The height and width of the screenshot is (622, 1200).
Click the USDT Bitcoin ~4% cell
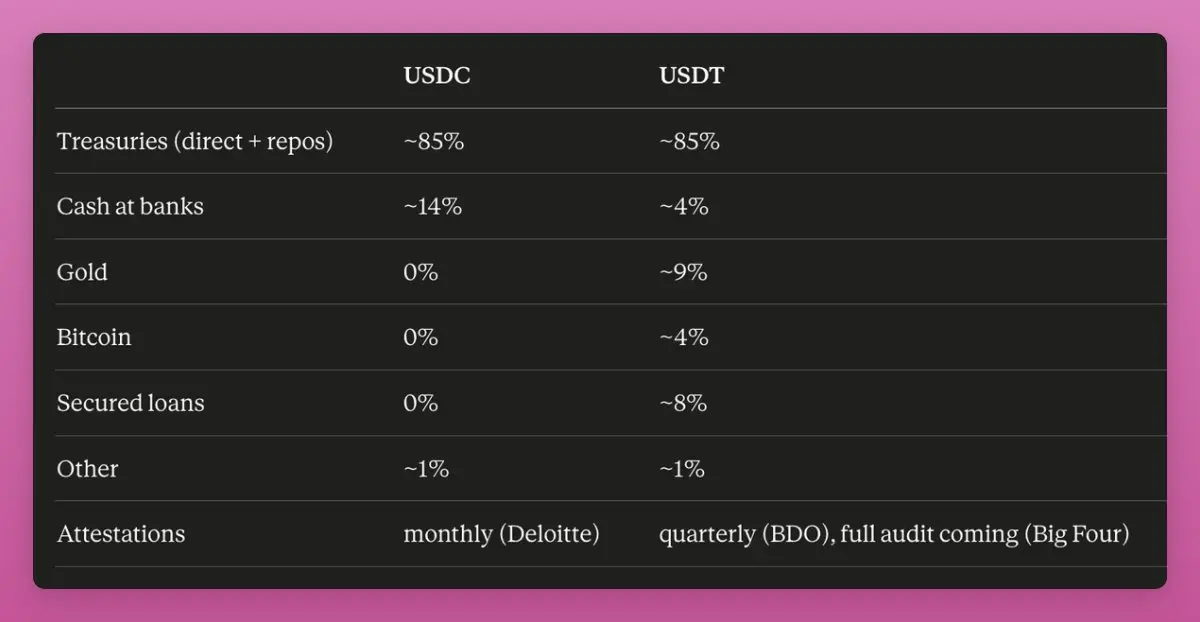click(x=684, y=337)
